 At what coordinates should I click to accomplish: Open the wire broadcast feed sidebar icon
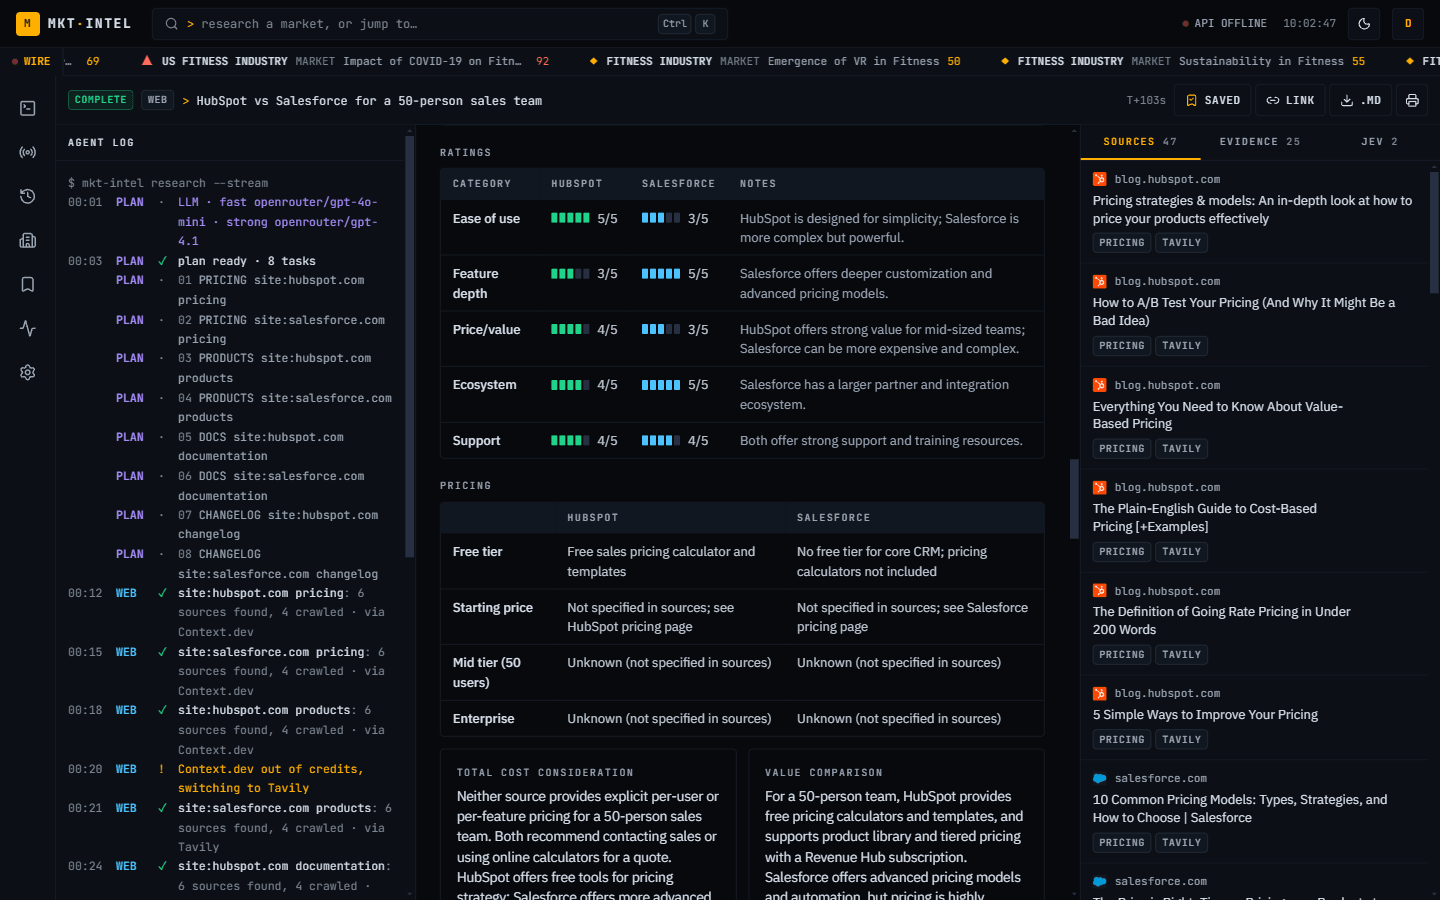[x=28, y=152]
